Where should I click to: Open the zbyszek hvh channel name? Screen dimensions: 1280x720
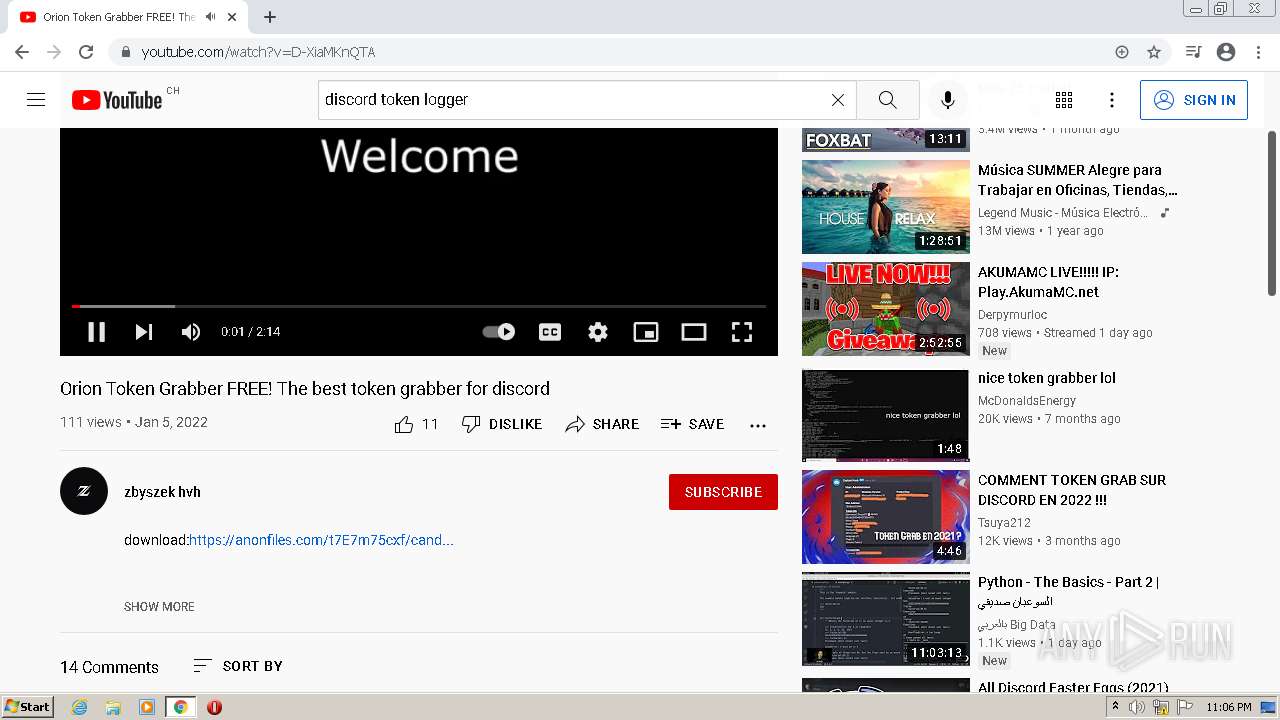(x=162, y=492)
